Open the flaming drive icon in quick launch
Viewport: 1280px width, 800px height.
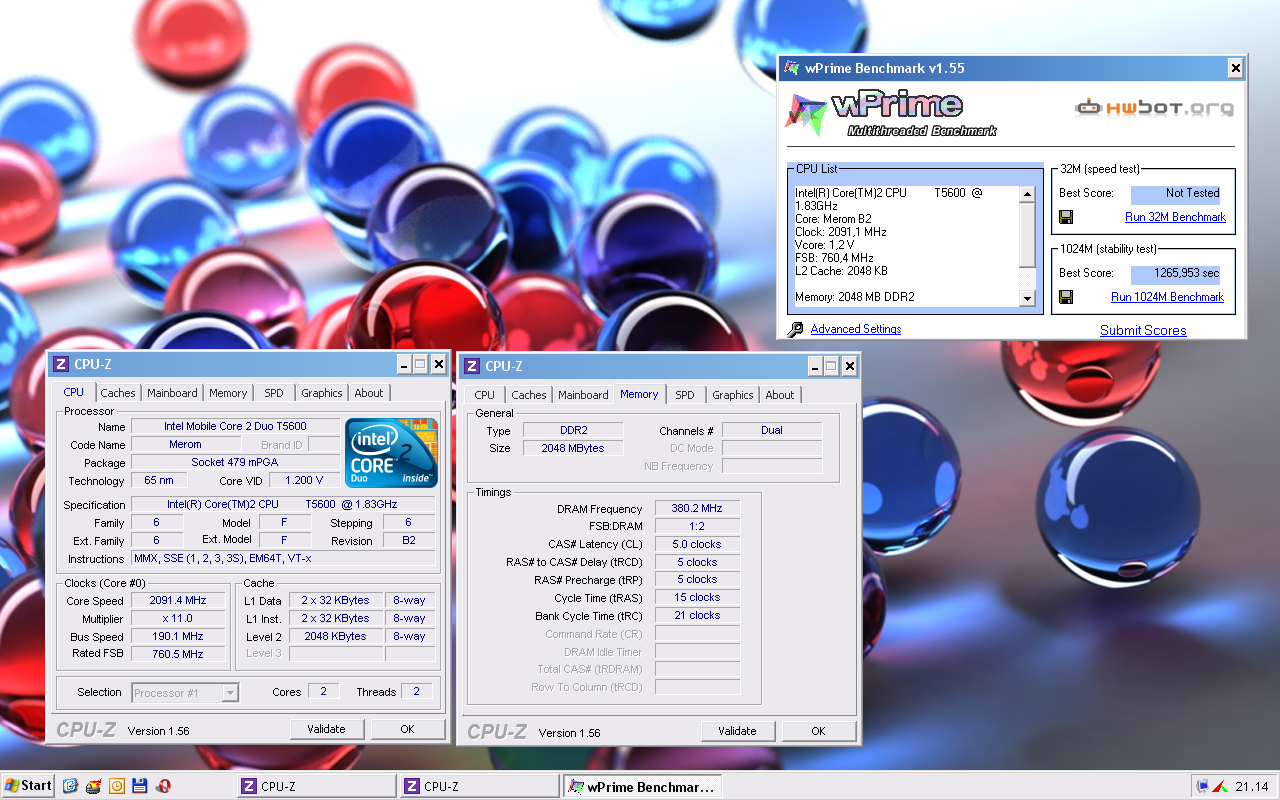(x=93, y=786)
